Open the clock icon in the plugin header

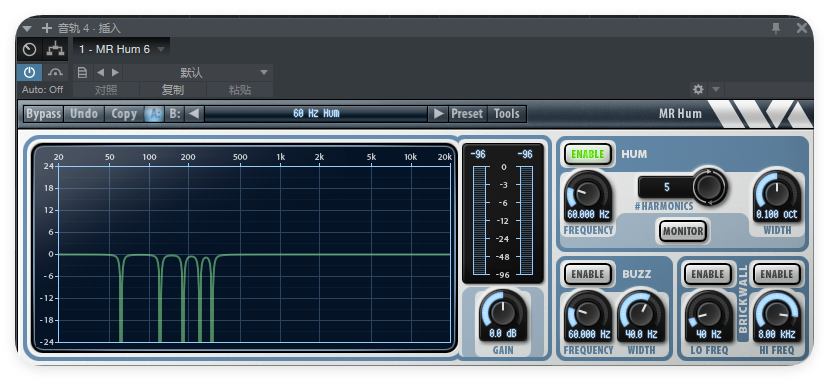(x=30, y=50)
